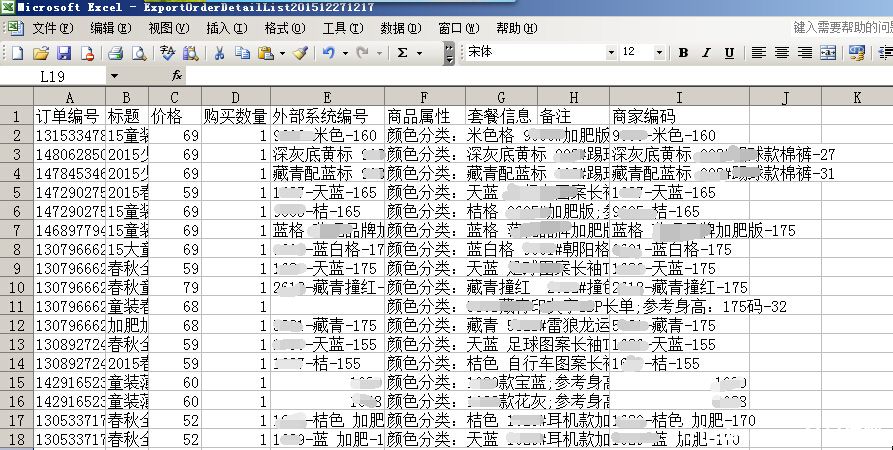Image resolution: width=893 pixels, height=450 pixels.
Task: Toggle Bold formatting
Action: pos(683,53)
